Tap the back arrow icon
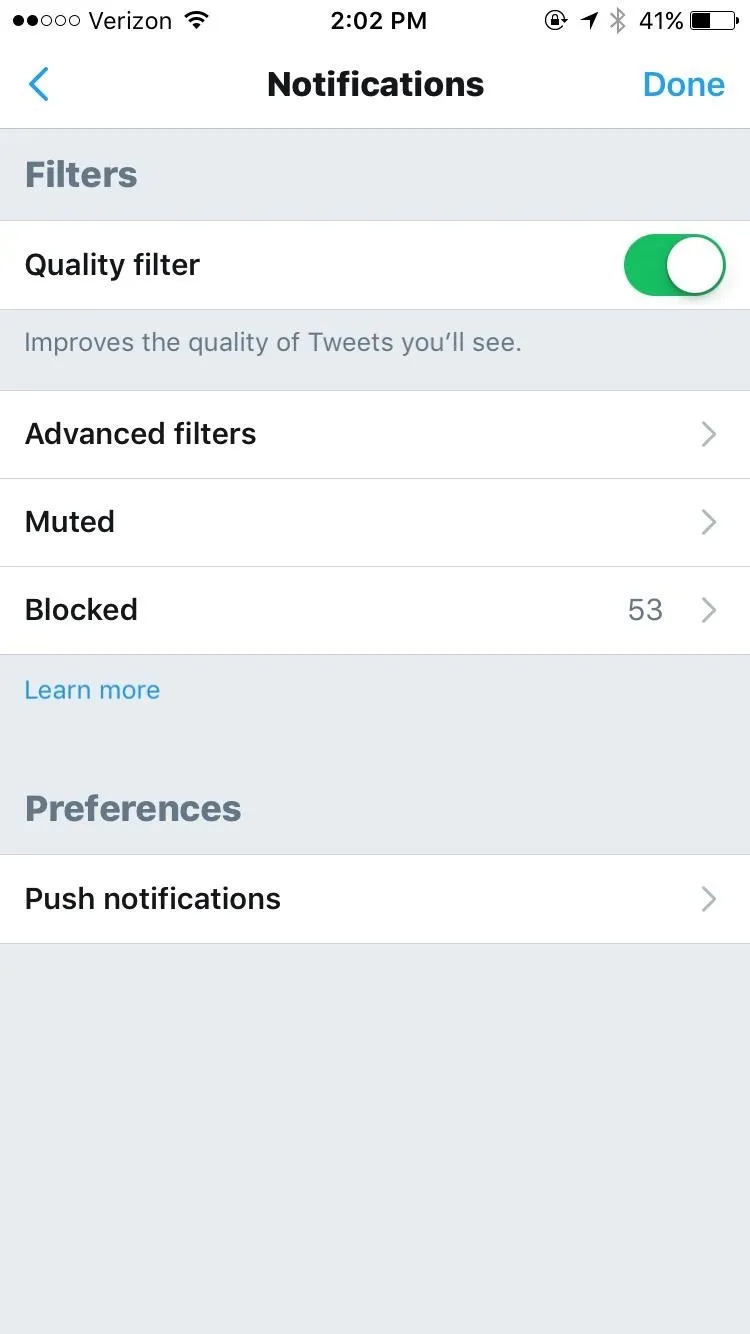Image resolution: width=750 pixels, height=1334 pixels. coord(39,85)
